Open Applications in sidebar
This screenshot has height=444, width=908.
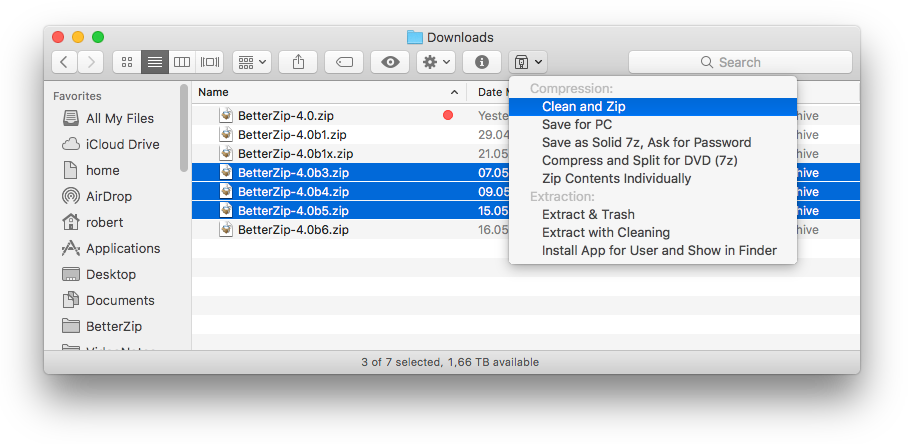point(111,248)
